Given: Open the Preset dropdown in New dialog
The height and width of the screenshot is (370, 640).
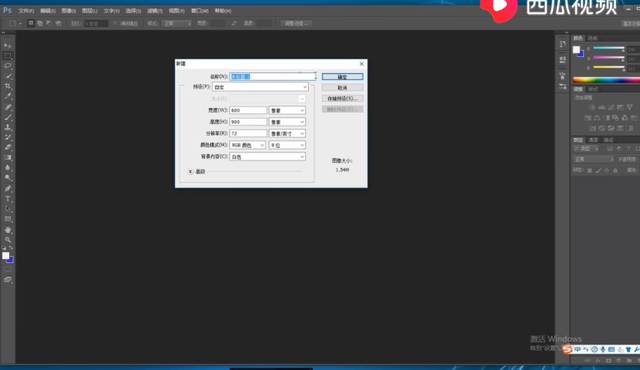Looking at the screenshot, I should coord(260,87).
